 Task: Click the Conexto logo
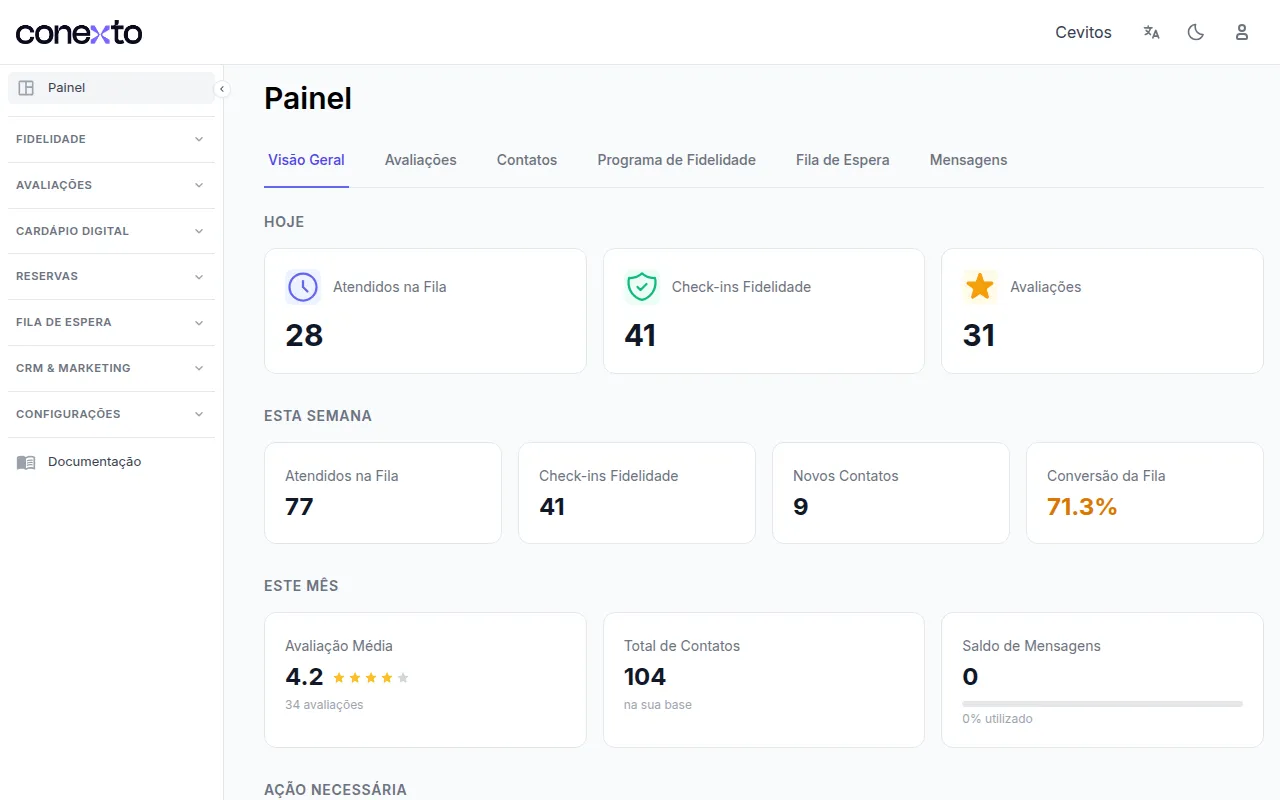(79, 32)
